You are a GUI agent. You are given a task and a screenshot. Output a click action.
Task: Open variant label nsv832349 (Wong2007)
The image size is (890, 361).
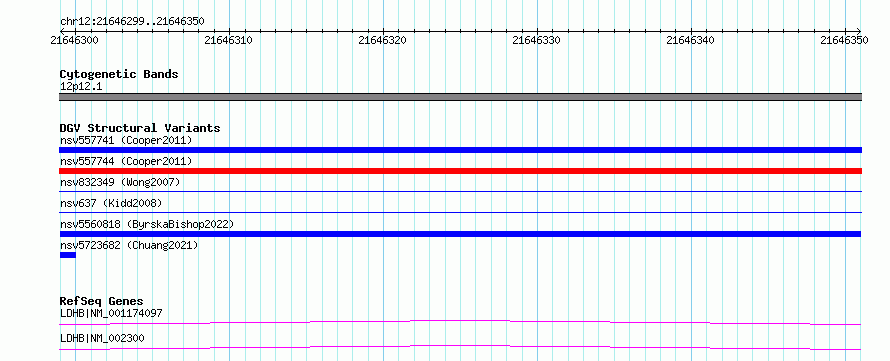pos(120,182)
